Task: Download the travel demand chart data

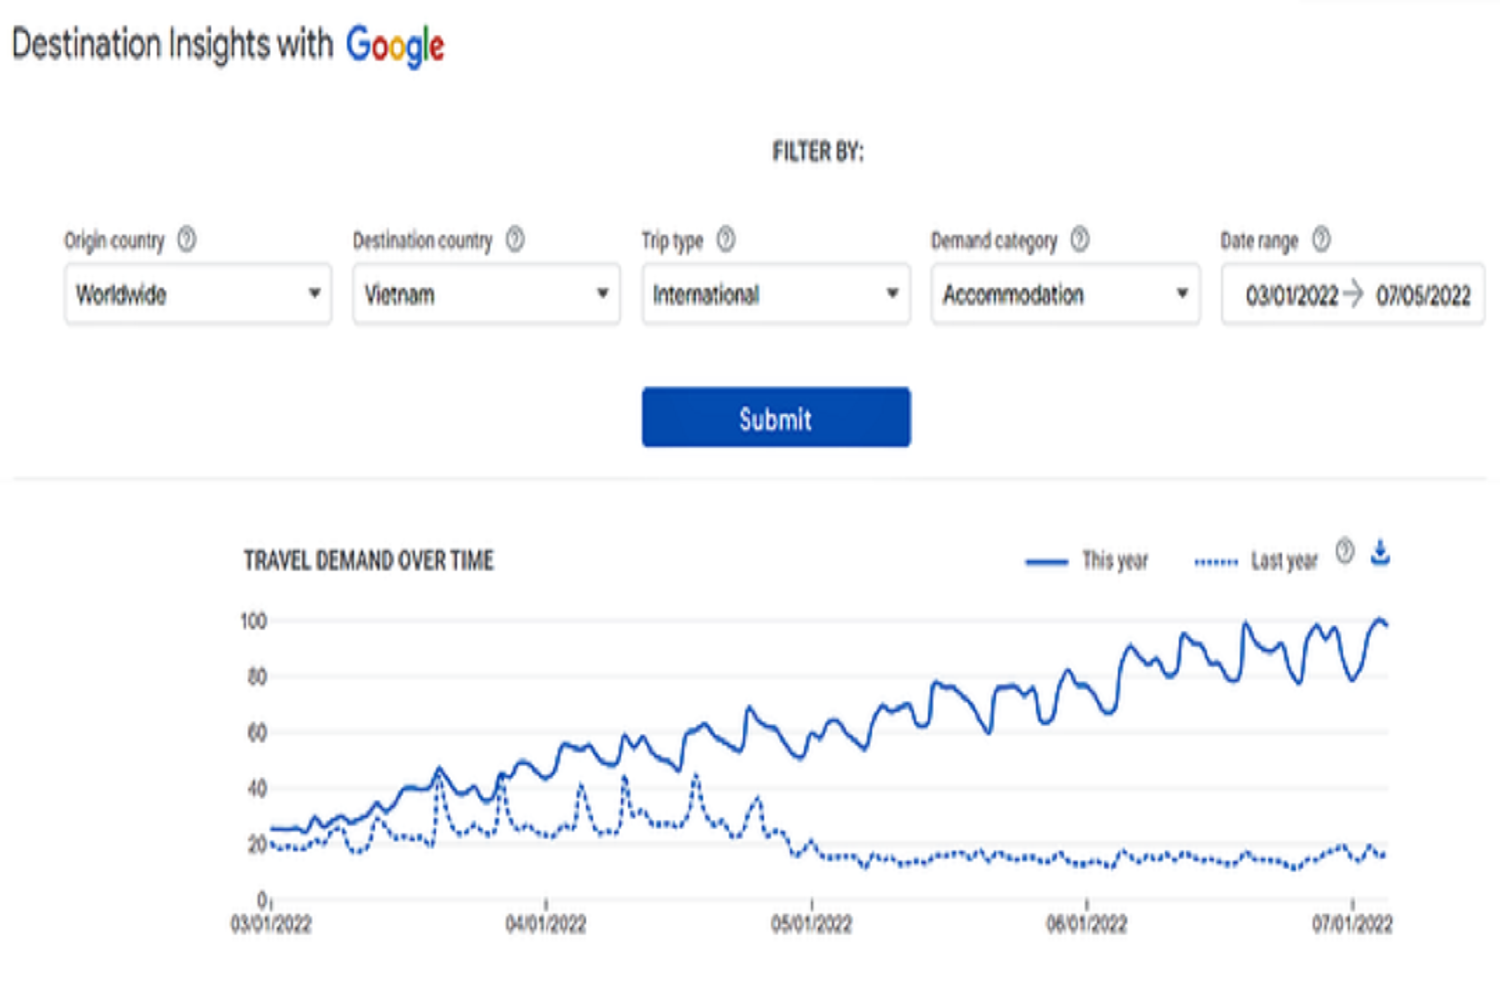Action: pyautogui.click(x=1380, y=552)
